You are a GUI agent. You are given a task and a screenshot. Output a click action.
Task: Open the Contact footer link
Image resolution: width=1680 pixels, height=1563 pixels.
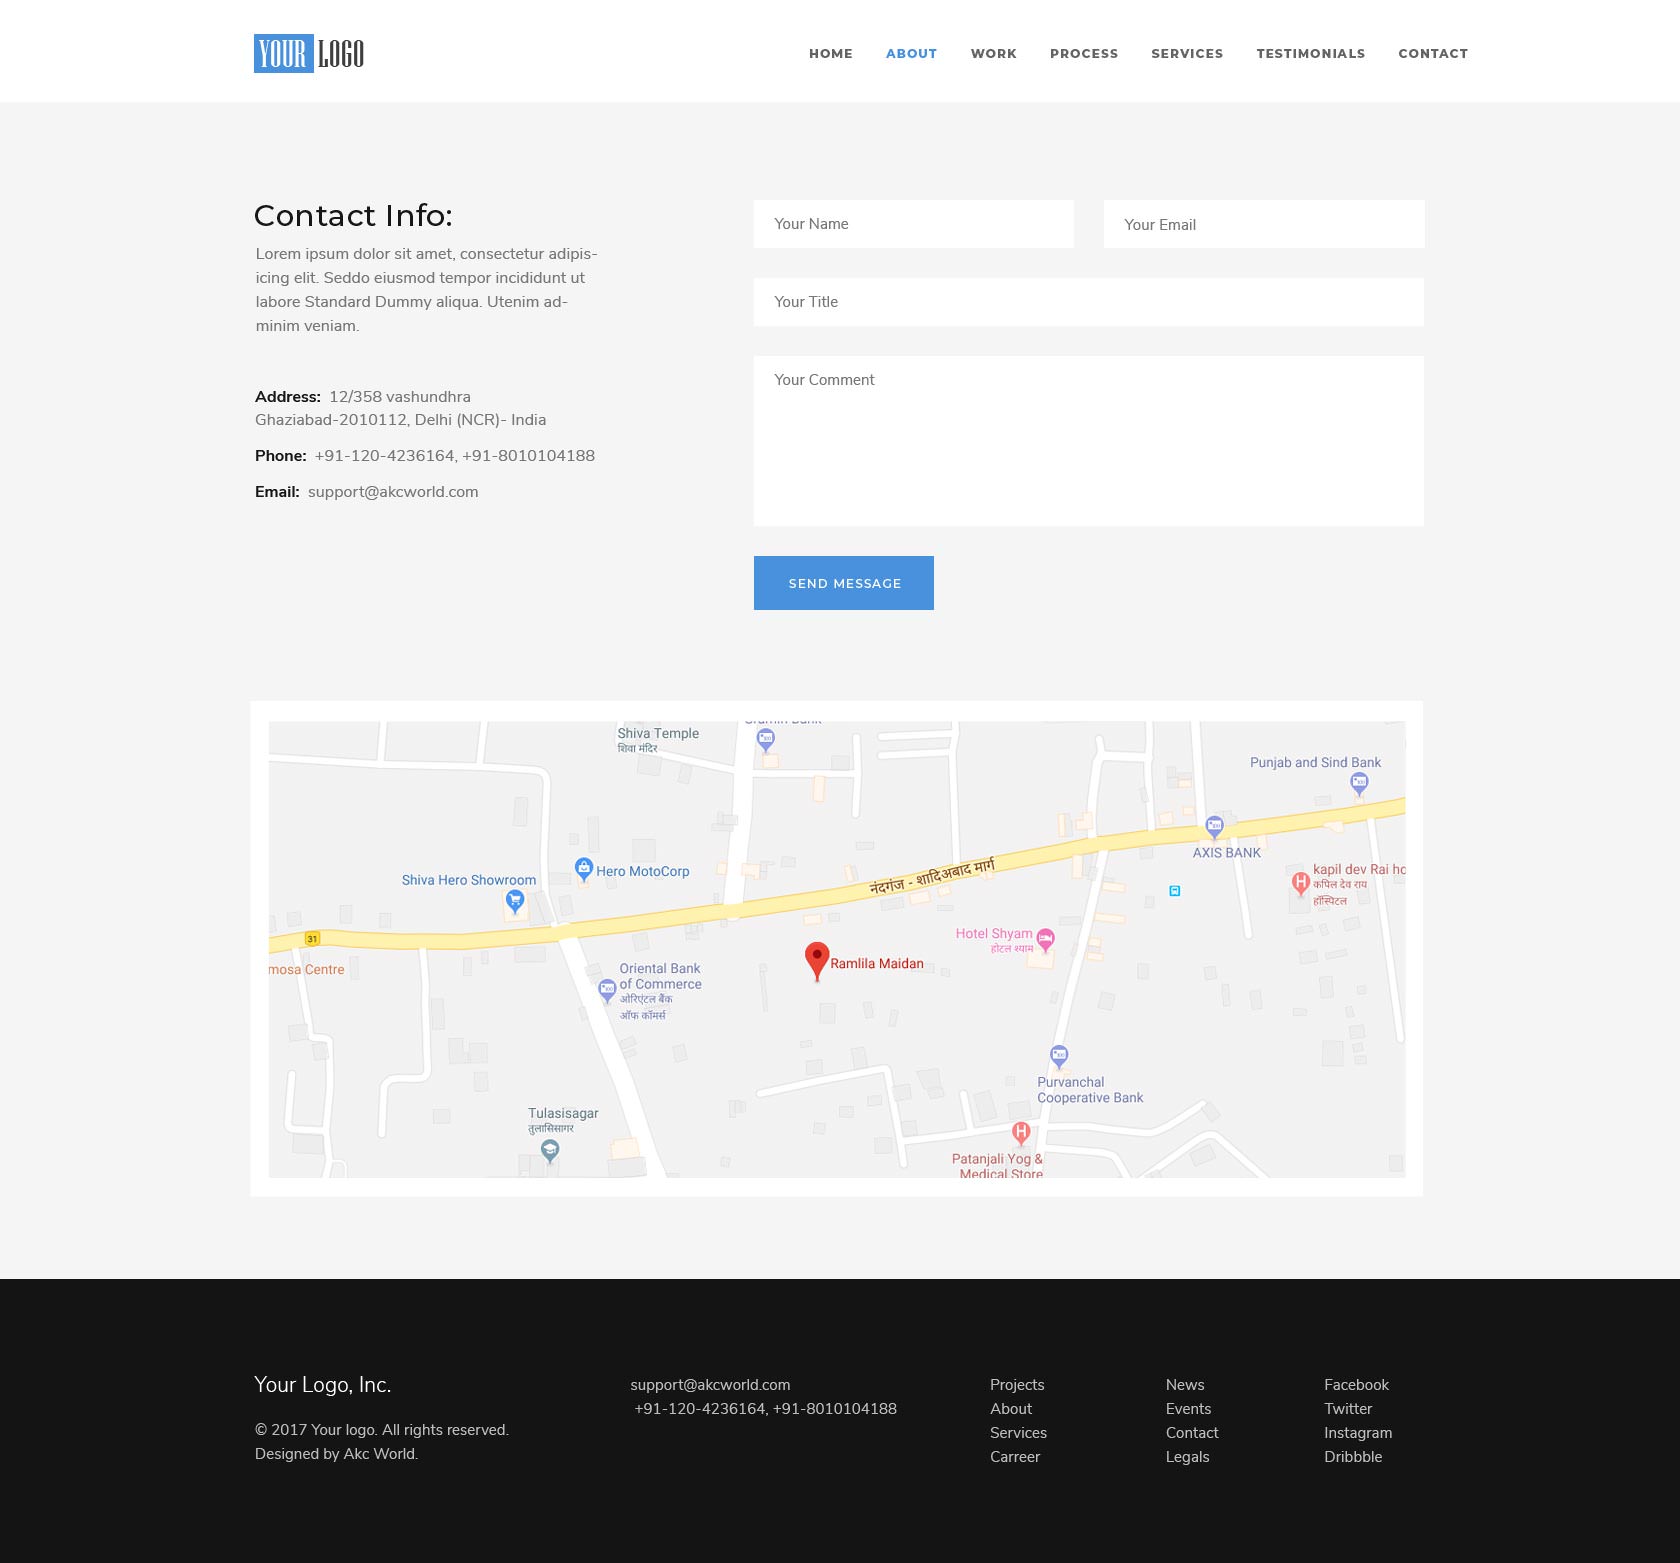pos(1192,1433)
